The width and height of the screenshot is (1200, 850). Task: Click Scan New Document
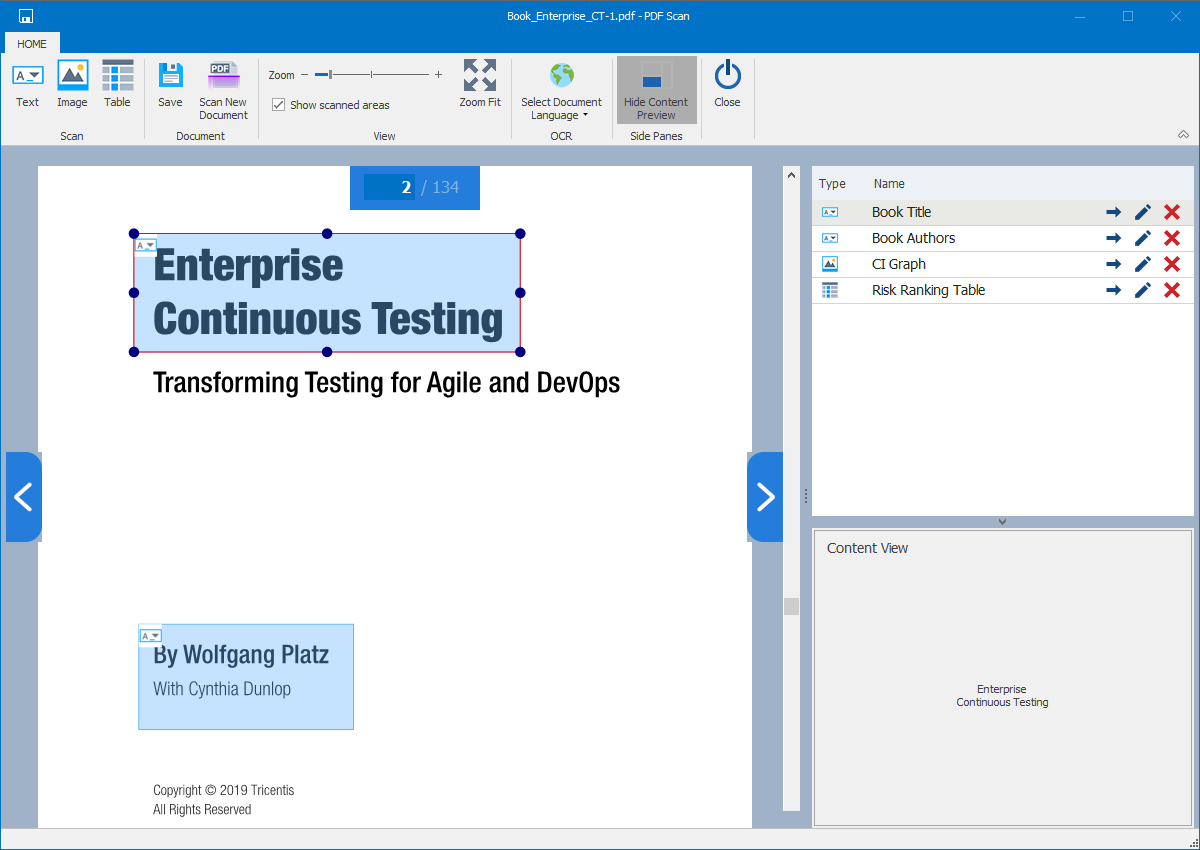pos(223,91)
